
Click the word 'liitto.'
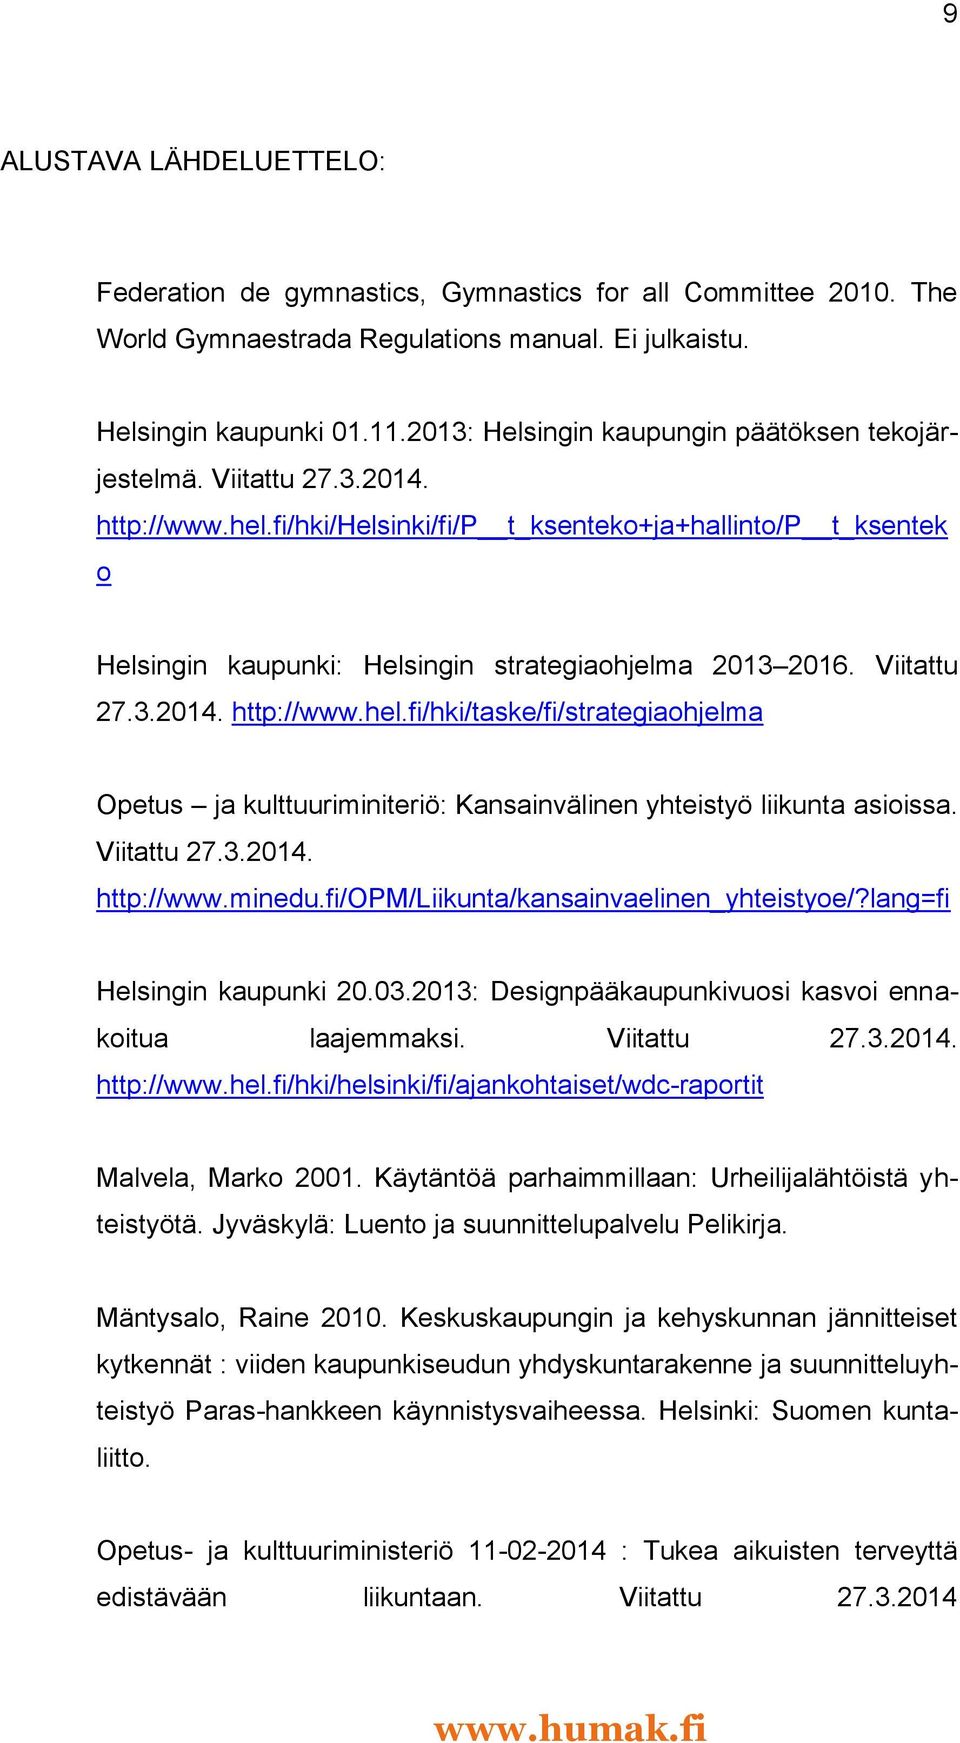[123, 1458]
